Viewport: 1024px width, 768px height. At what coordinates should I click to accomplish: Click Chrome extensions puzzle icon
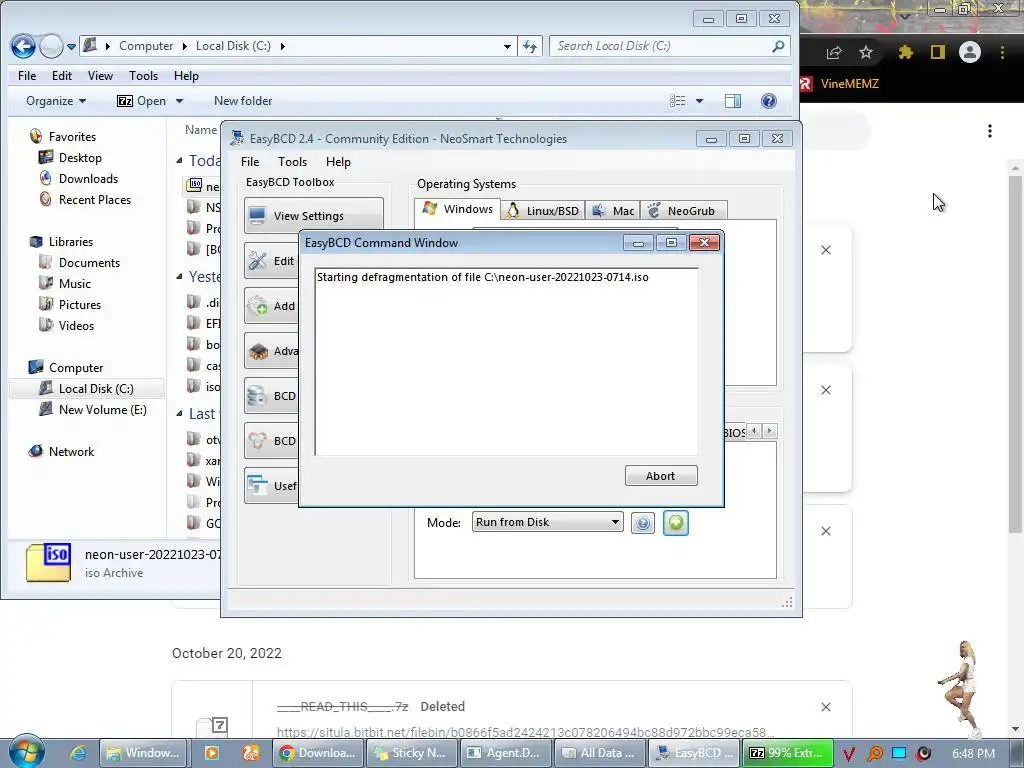[905, 52]
